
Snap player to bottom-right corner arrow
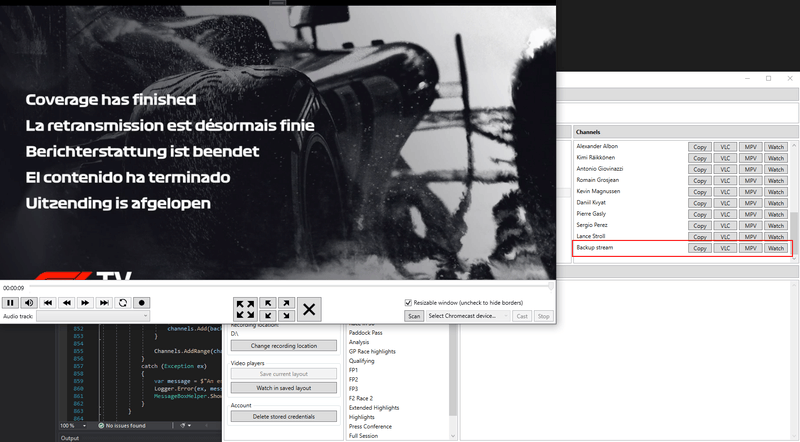click(x=287, y=315)
